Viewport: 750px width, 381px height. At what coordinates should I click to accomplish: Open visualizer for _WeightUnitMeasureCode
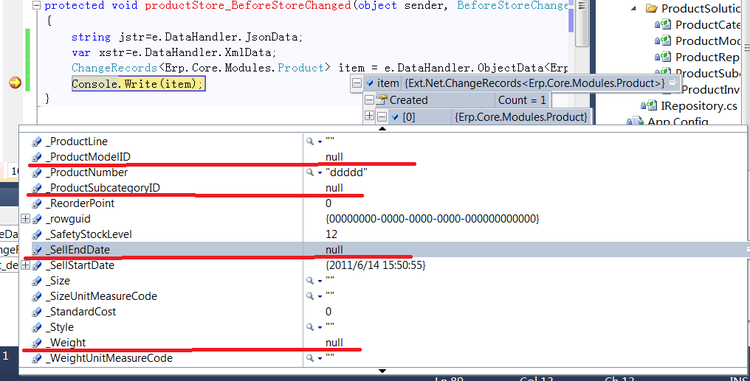(x=310, y=358)
